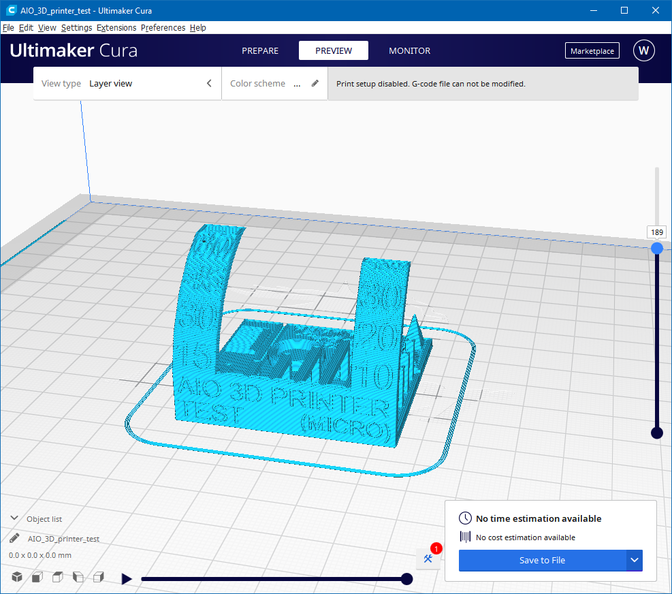Click the layer number 189 field
The height and width of the screenshot is (594, 672).
[x=657, y=232]
